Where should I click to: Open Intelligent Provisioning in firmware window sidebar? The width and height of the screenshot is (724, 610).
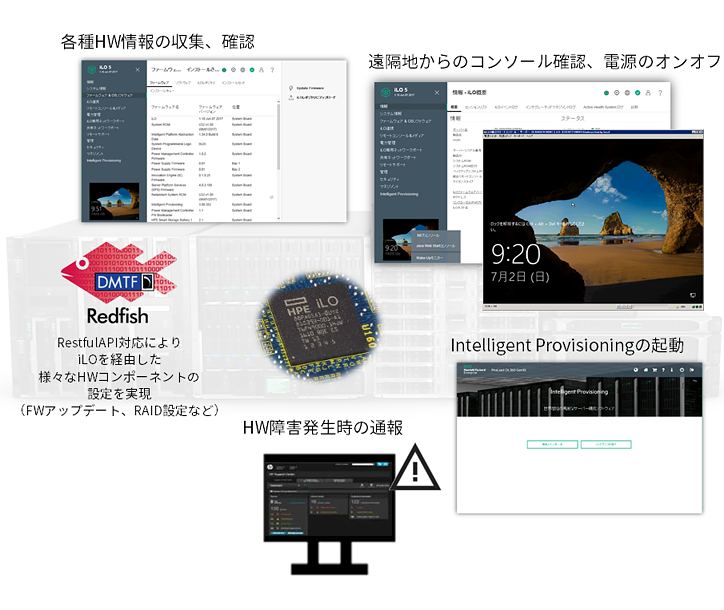pos(104,161)
